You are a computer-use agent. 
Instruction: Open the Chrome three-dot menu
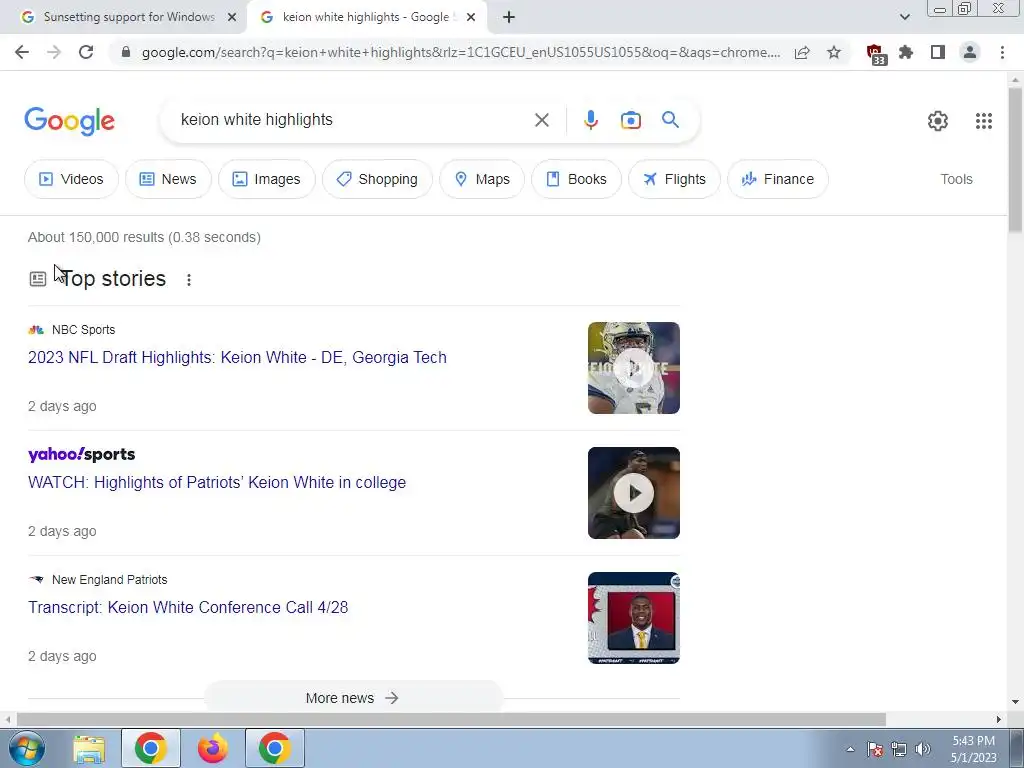point(1002,52)
